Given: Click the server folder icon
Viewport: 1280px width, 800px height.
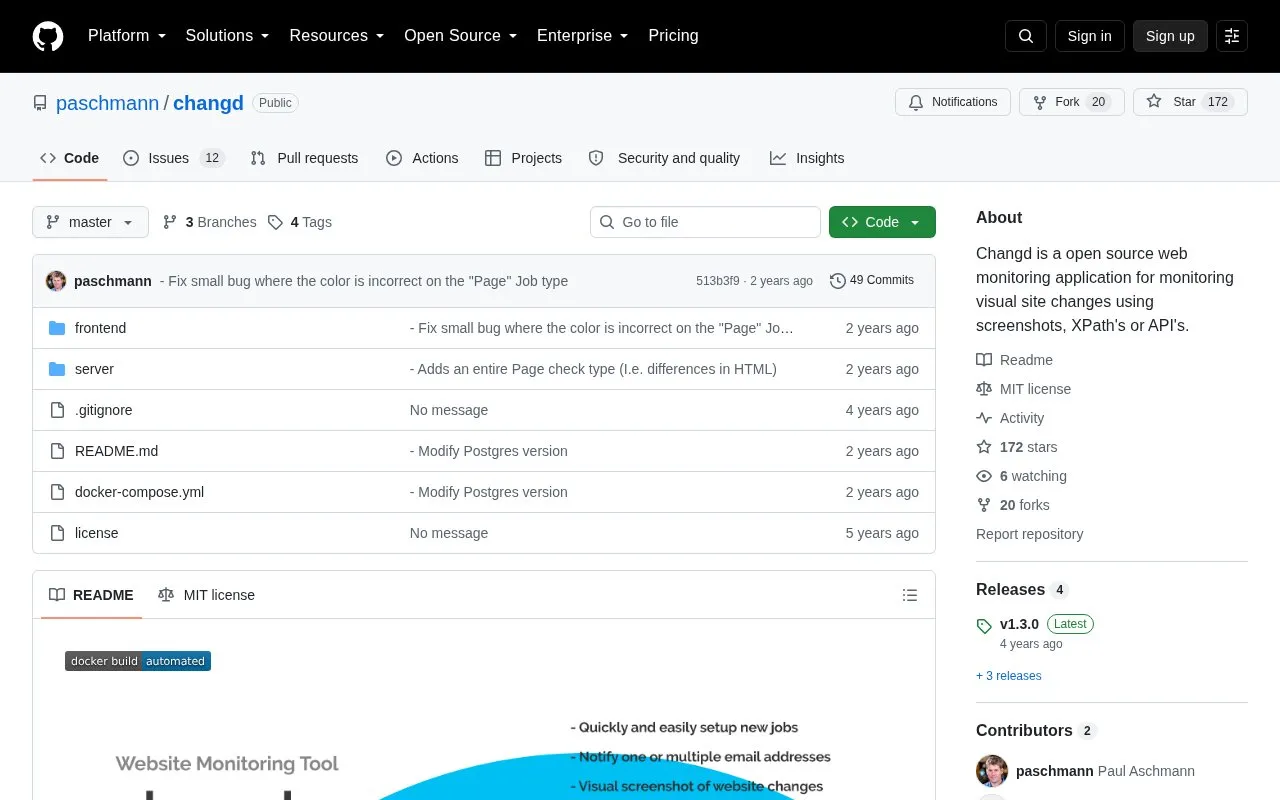Looking at the screenshot, I should (57, 369).
